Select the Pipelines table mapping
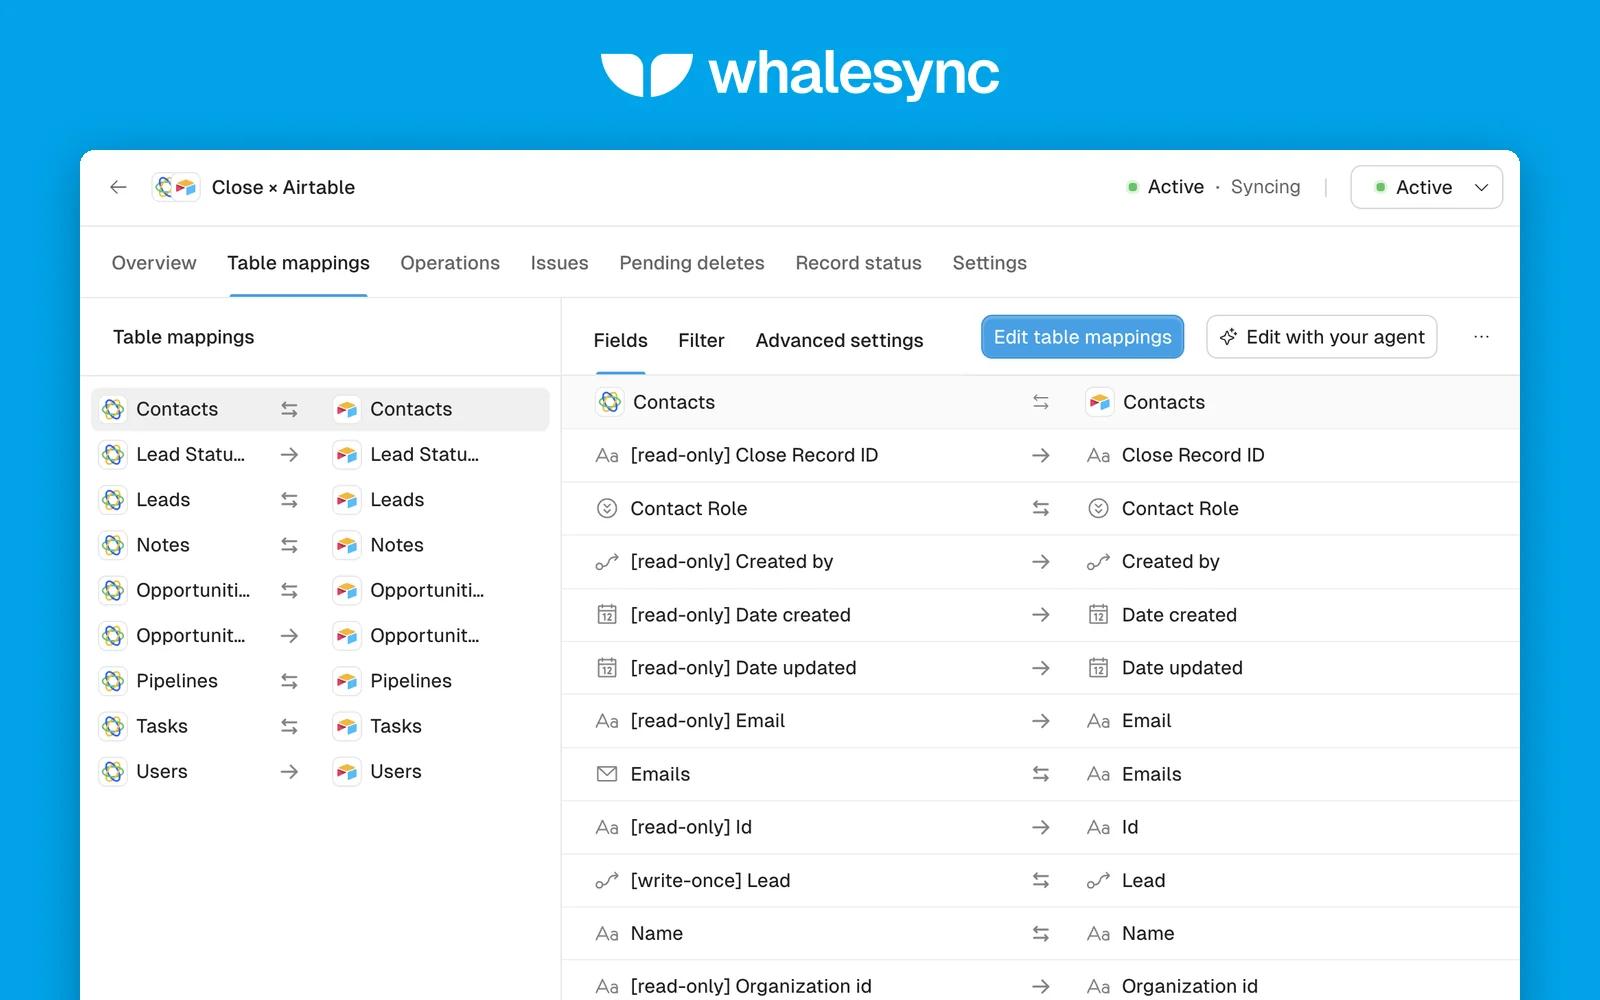 [x=320, y=681]
